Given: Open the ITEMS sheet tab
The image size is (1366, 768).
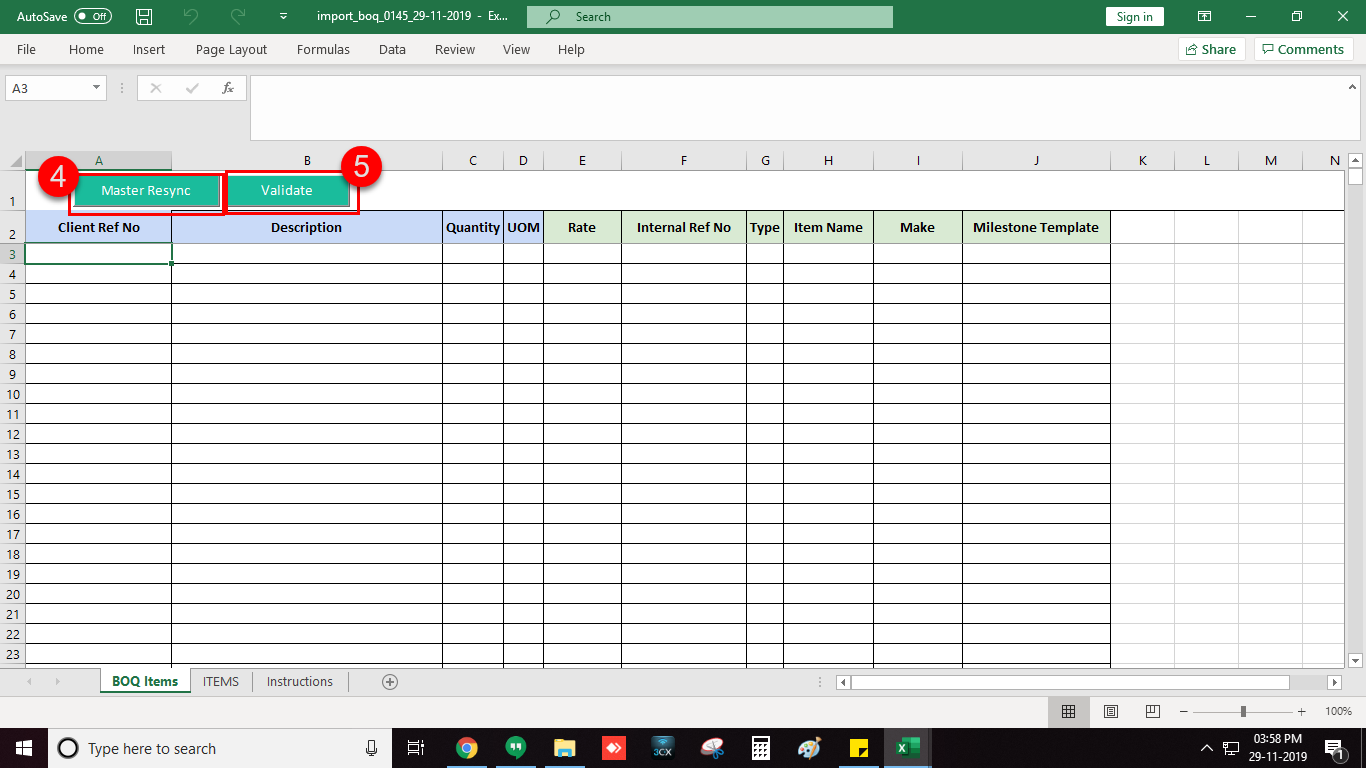Looking at the screenshot, I should [220, 681].
